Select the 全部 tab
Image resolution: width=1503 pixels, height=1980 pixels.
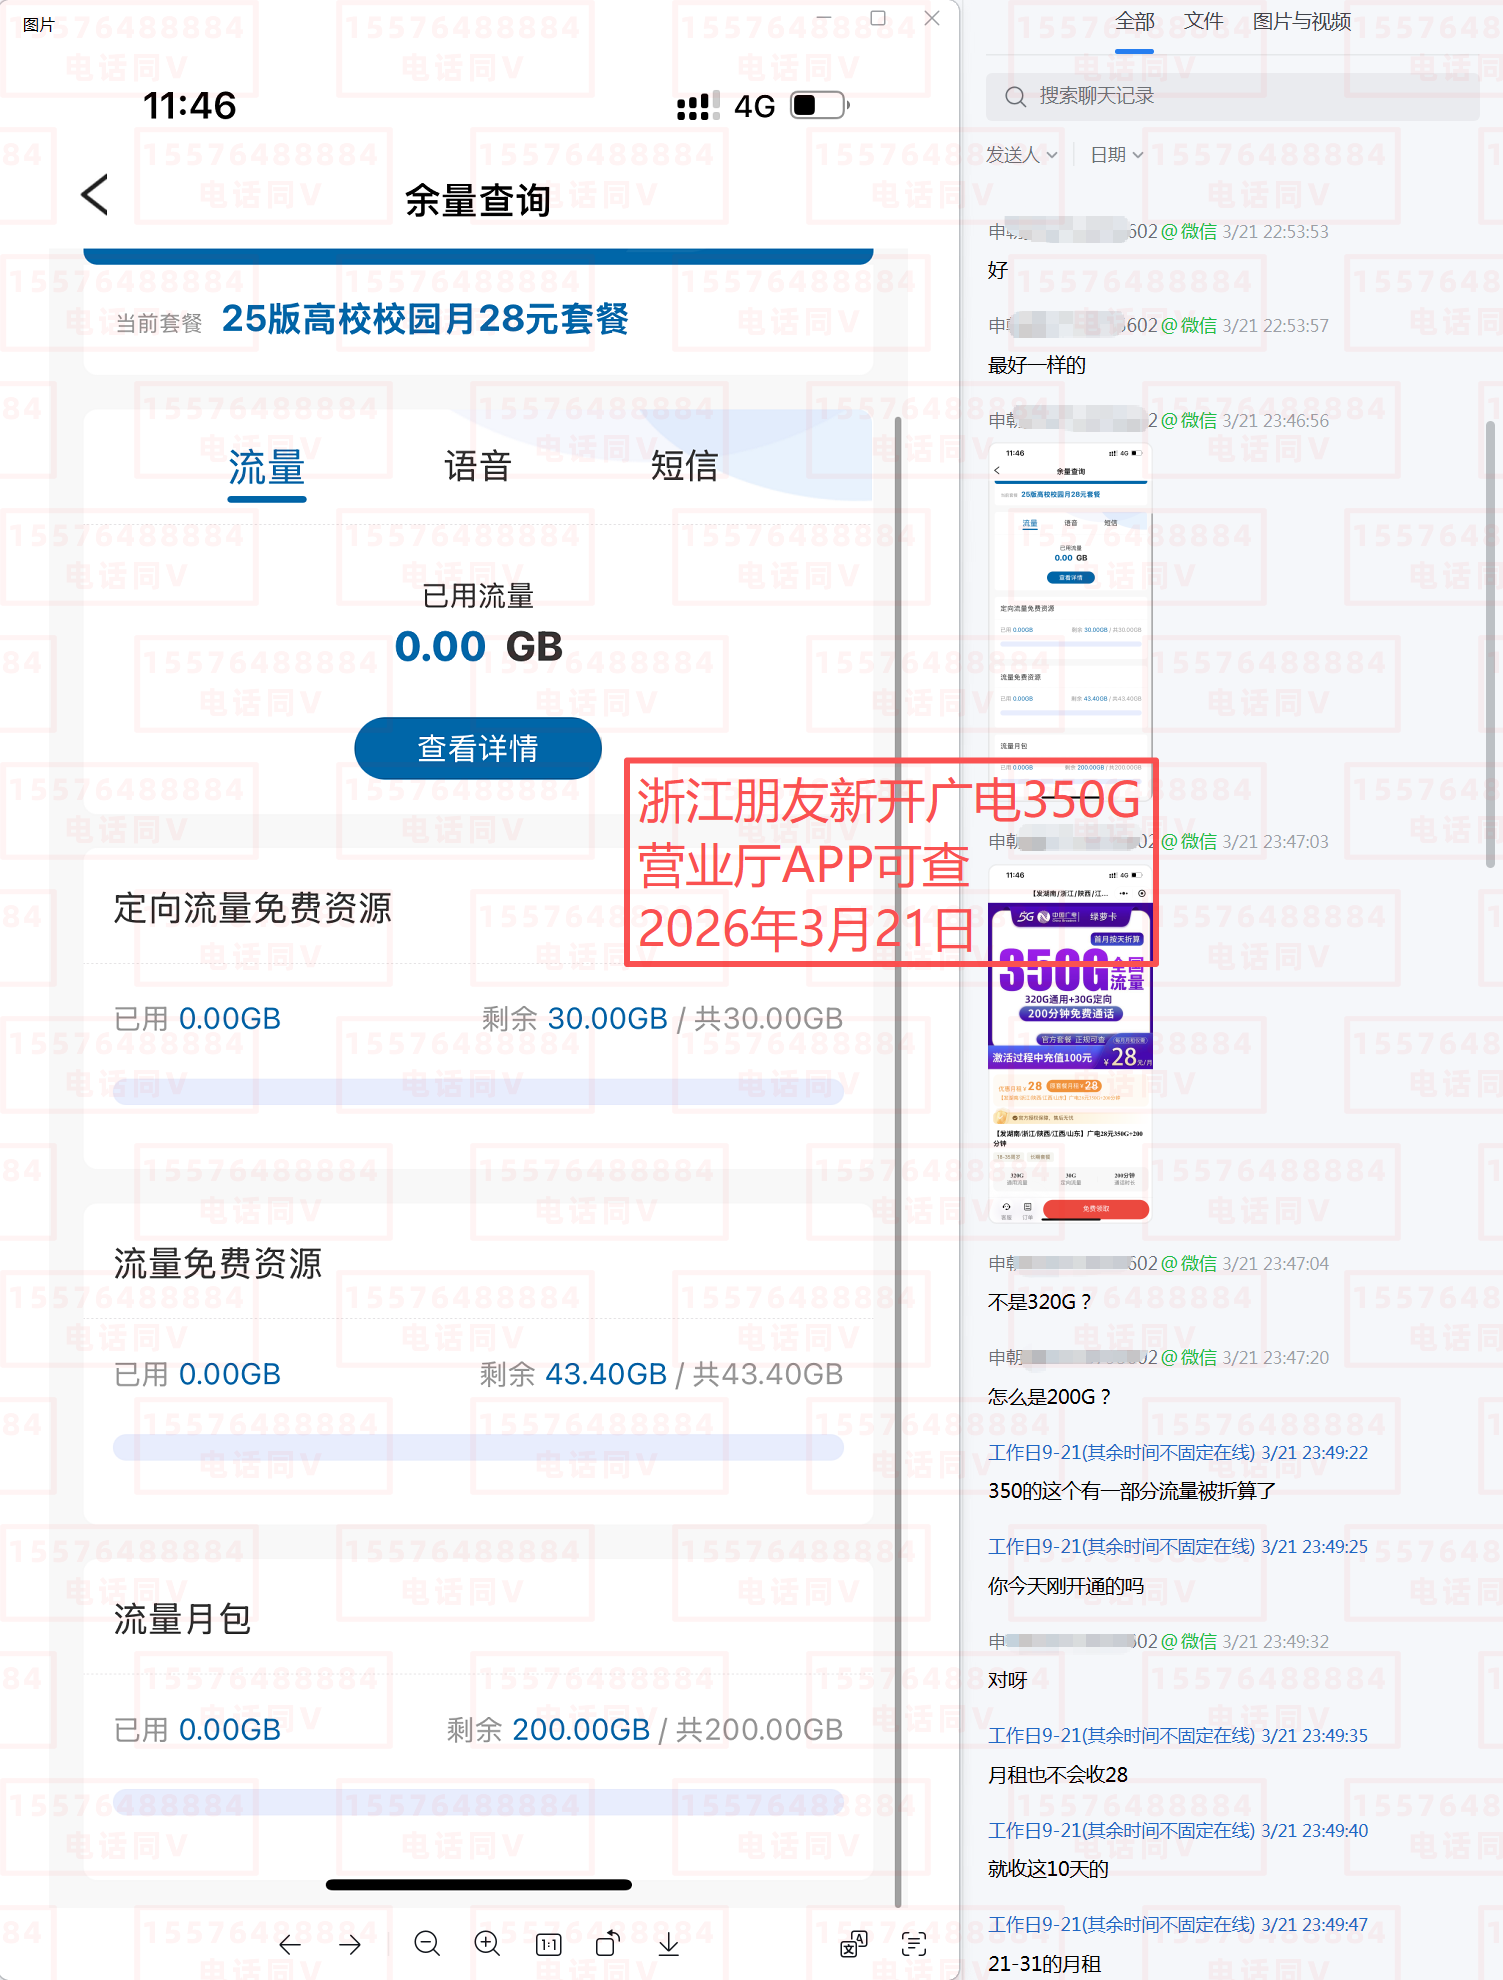(1134, 22)
